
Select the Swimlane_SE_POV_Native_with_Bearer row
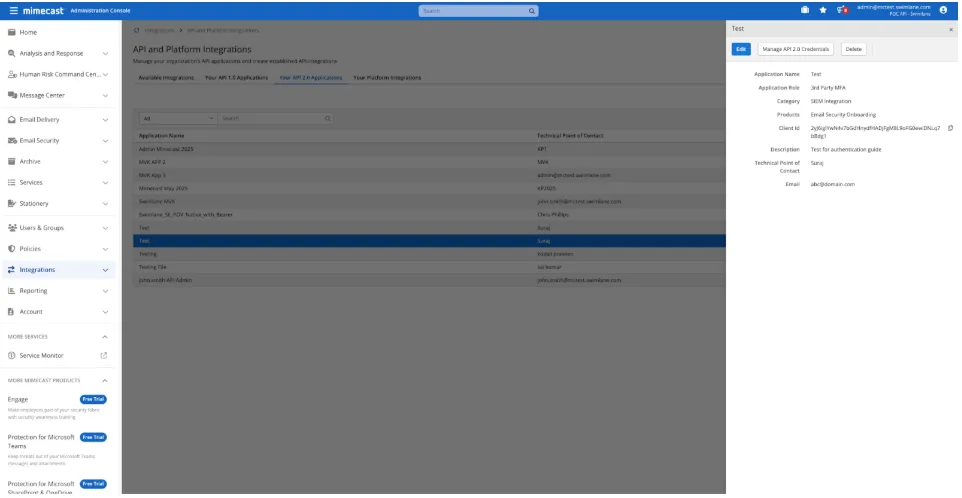pos(429,215)
